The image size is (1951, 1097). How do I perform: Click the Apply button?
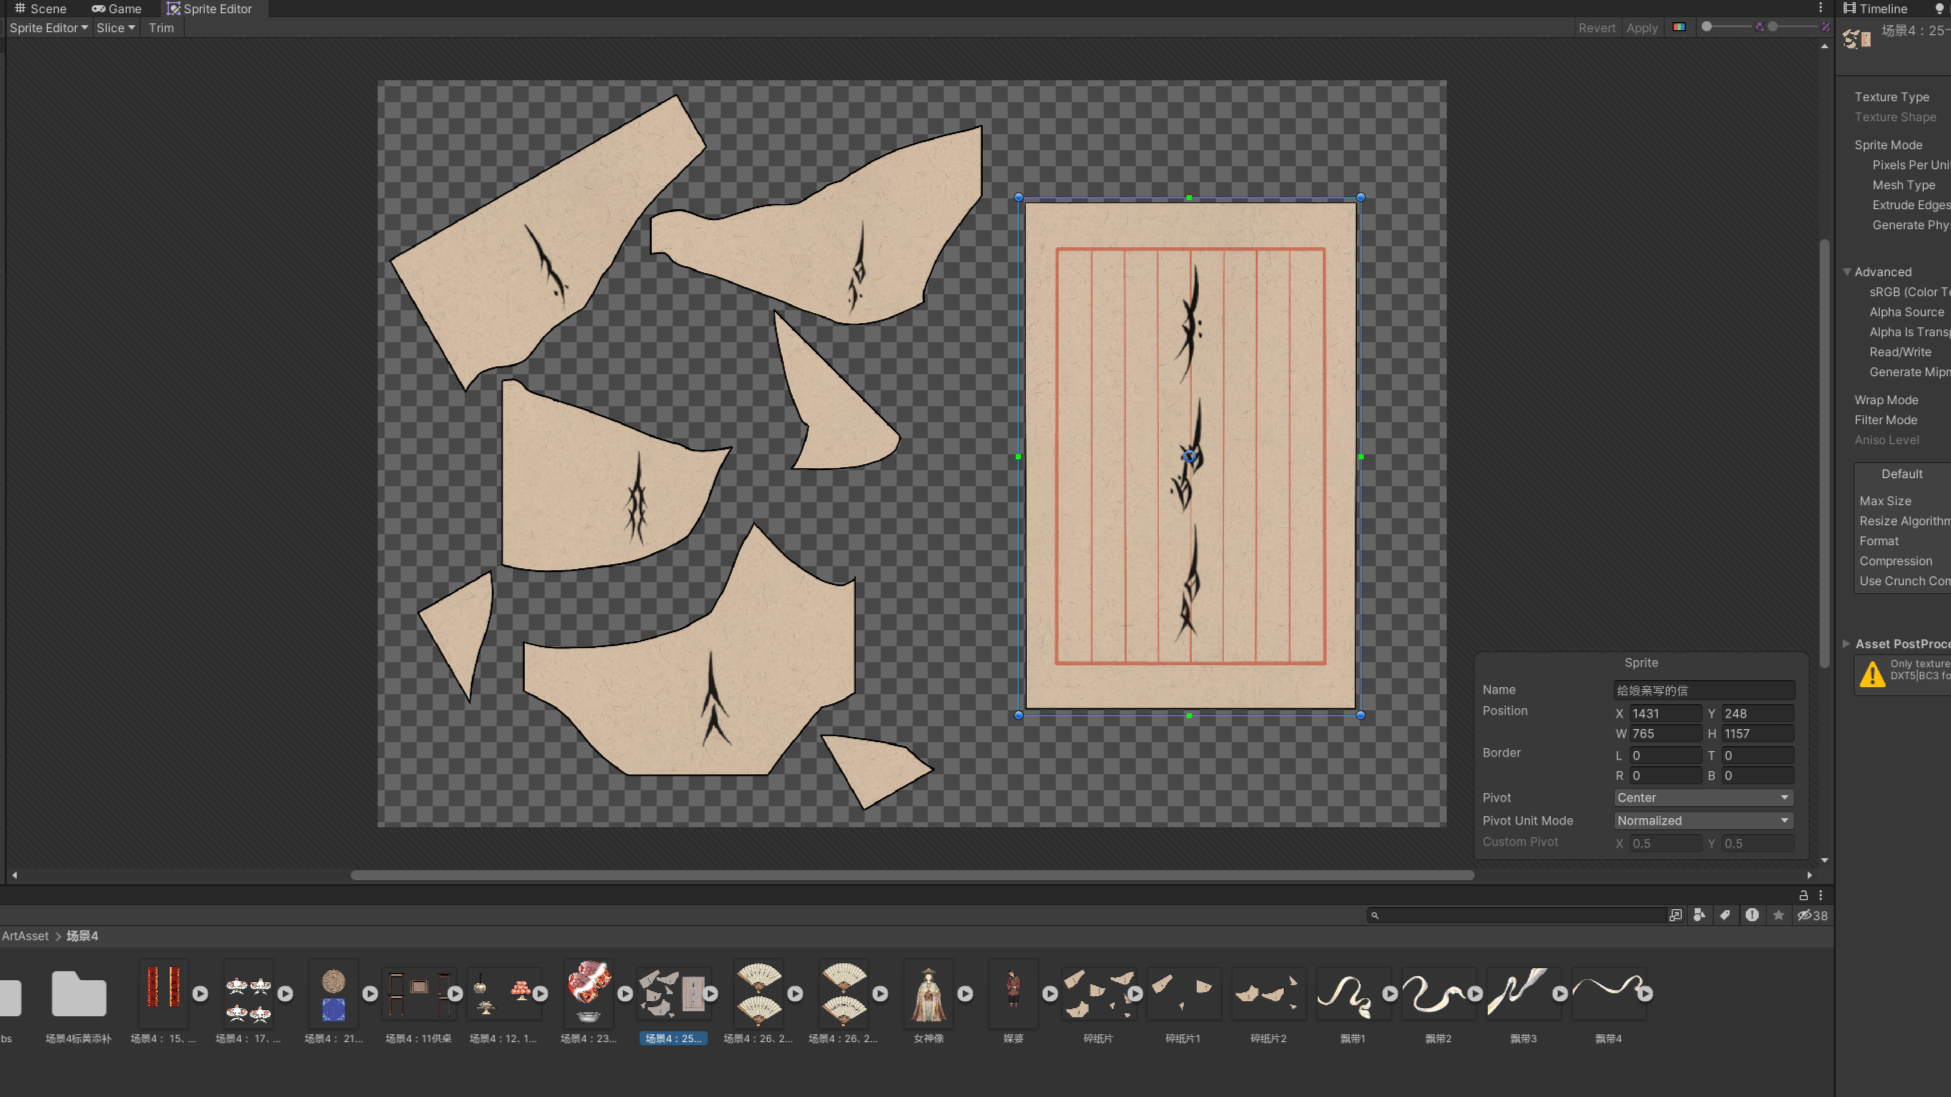pyautogui.click(x=1641, y=28)
